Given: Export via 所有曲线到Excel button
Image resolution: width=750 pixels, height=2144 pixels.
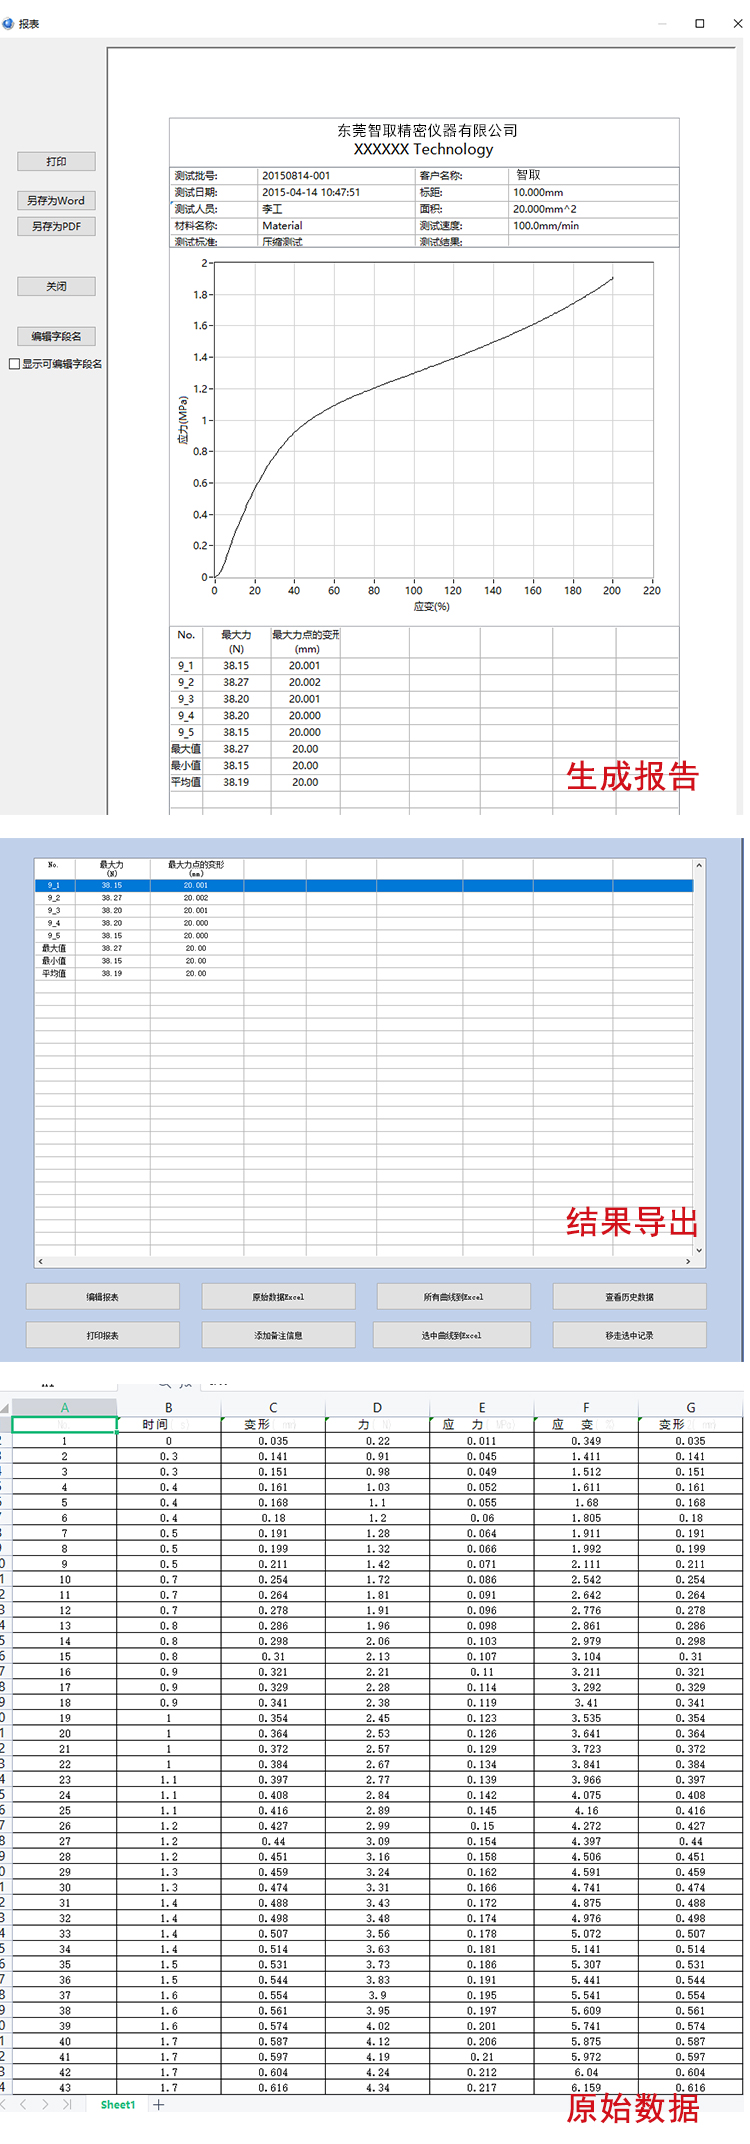Looking at the screenshot, I should point(453,1297).
